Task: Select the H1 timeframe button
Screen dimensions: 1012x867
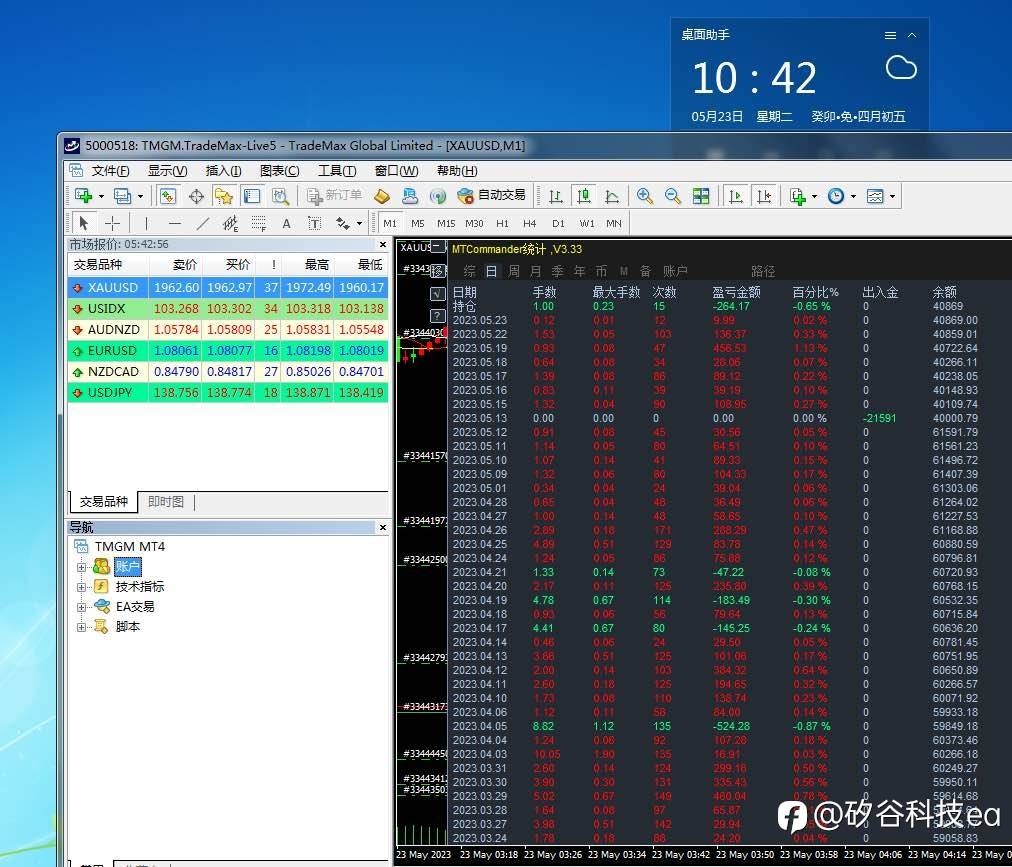Action: [x=502, y=223]
